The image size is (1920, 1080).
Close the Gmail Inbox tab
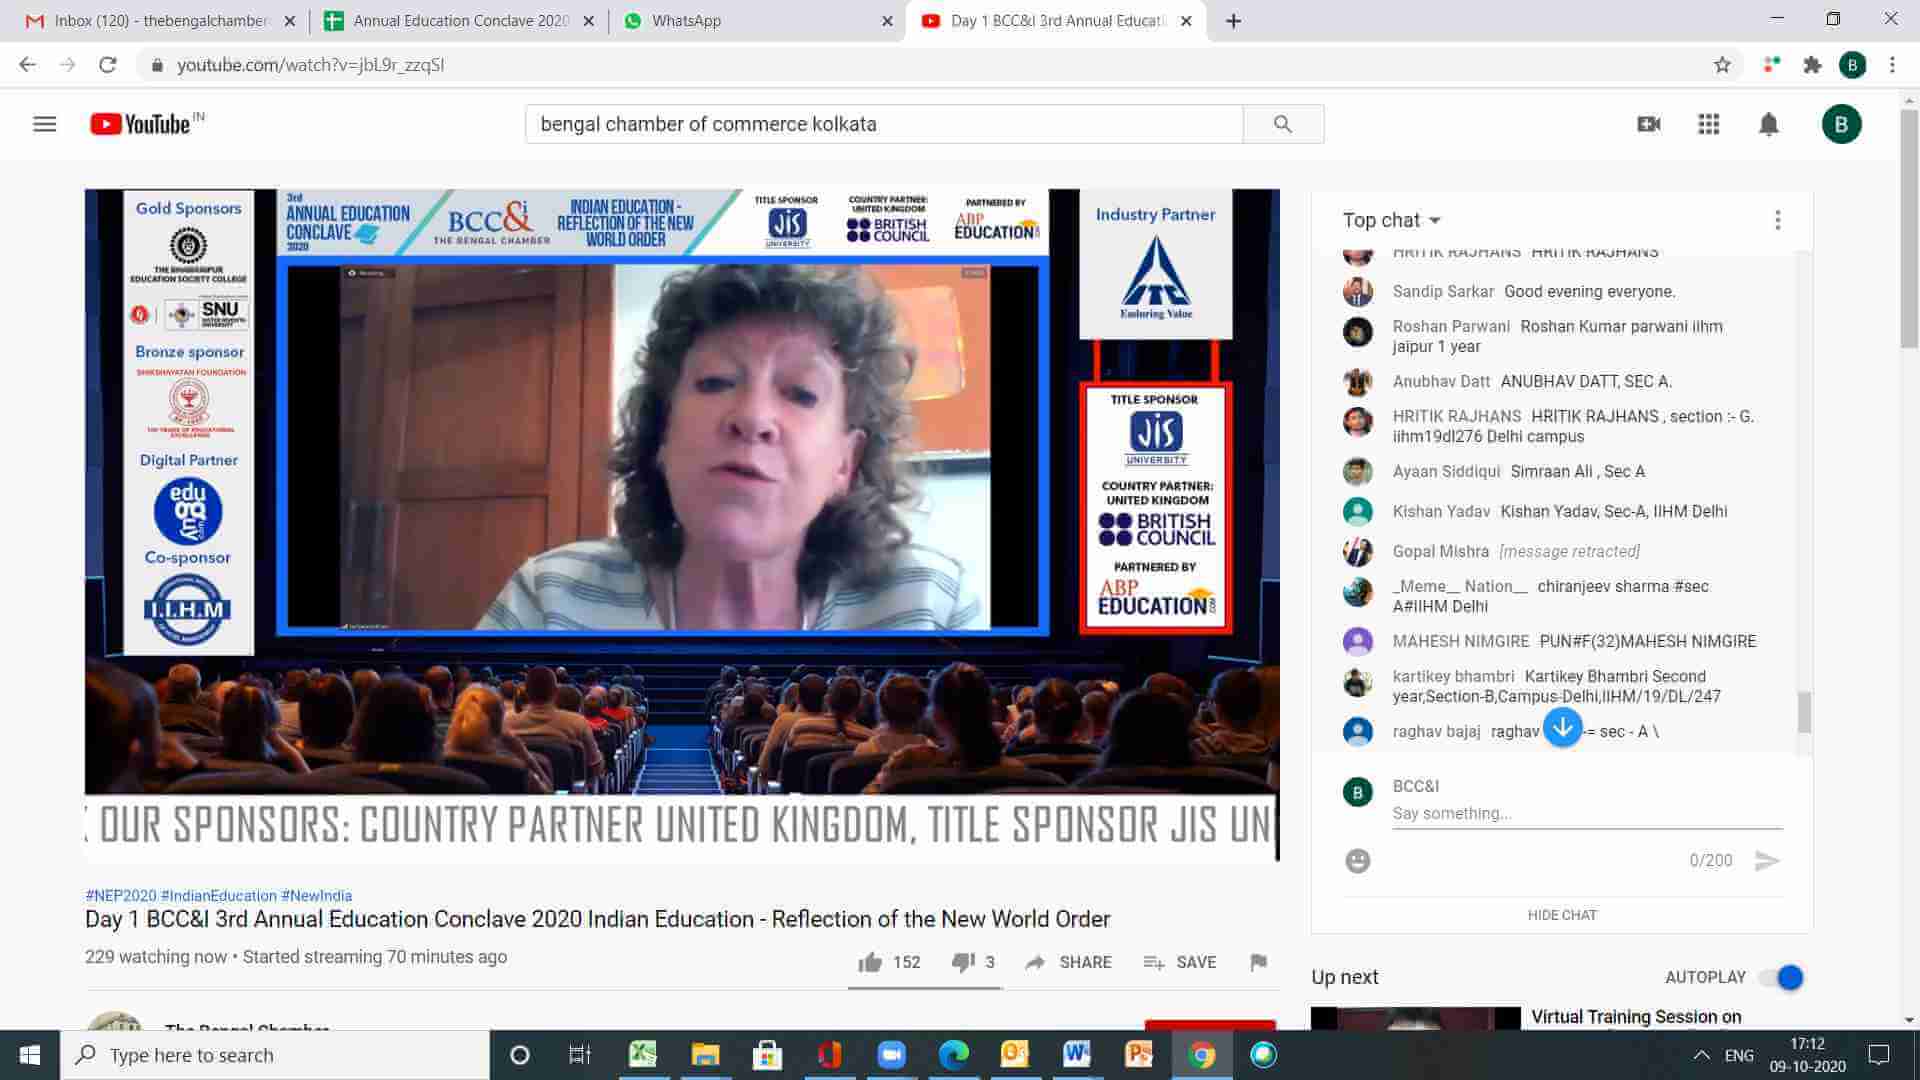(290, 21)
